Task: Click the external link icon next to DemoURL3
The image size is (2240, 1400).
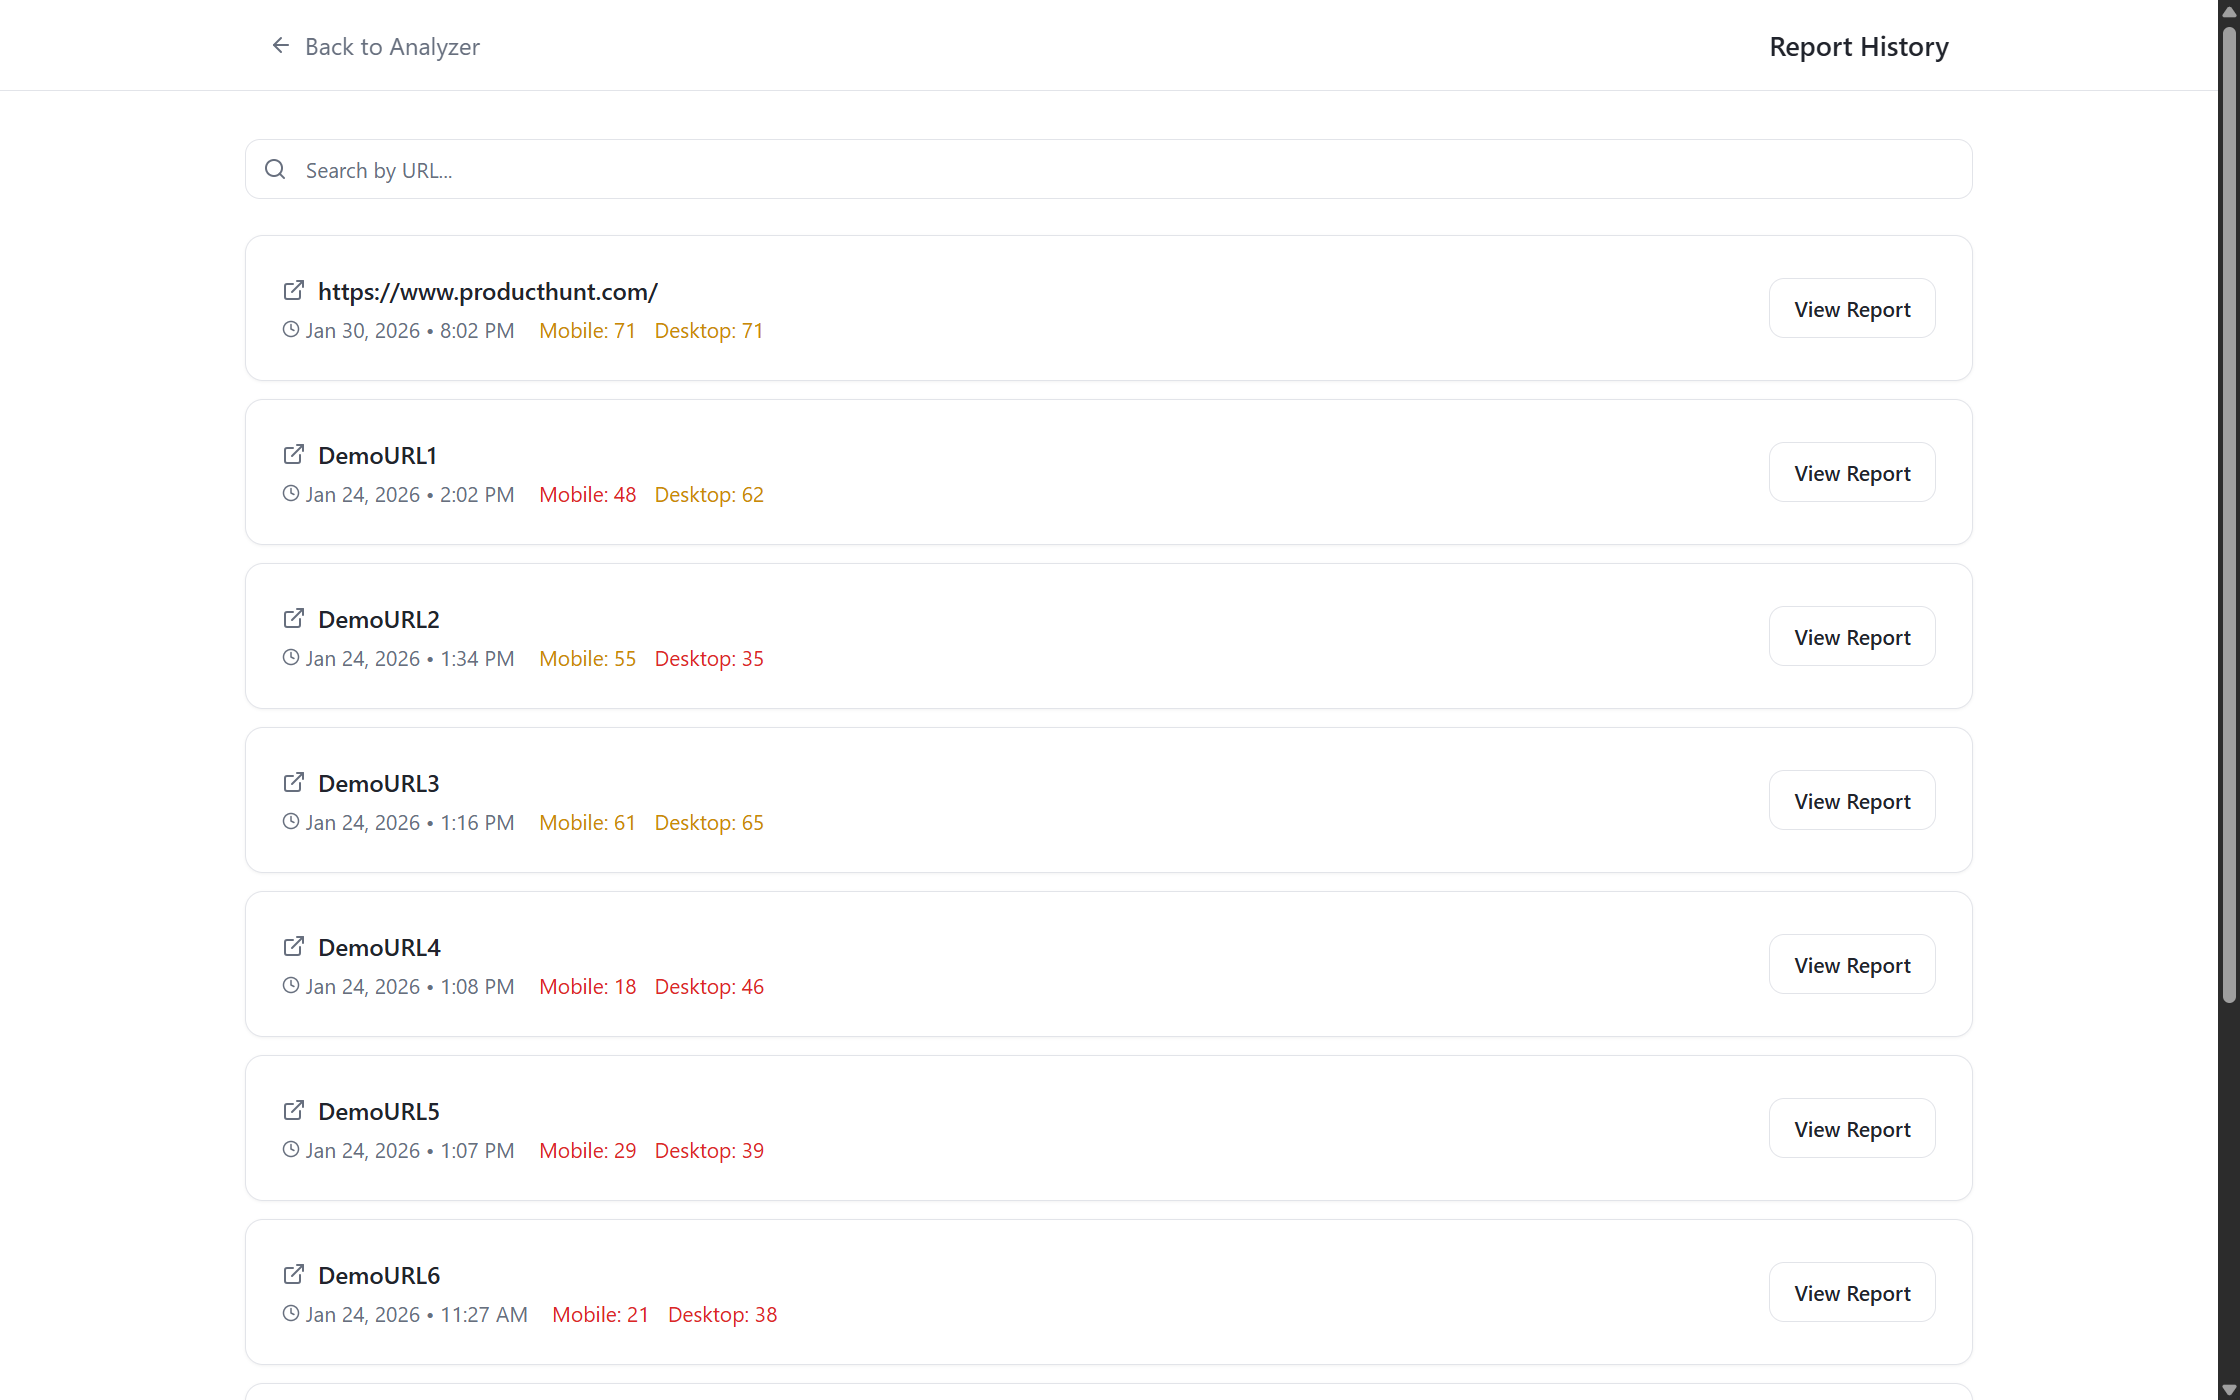Action: pyautogui.click(x=293, y=781)
